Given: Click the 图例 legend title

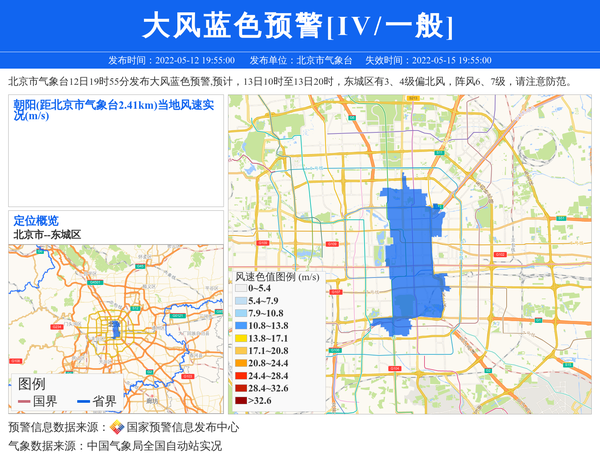Looking at the screenshot, I should 32,384.
